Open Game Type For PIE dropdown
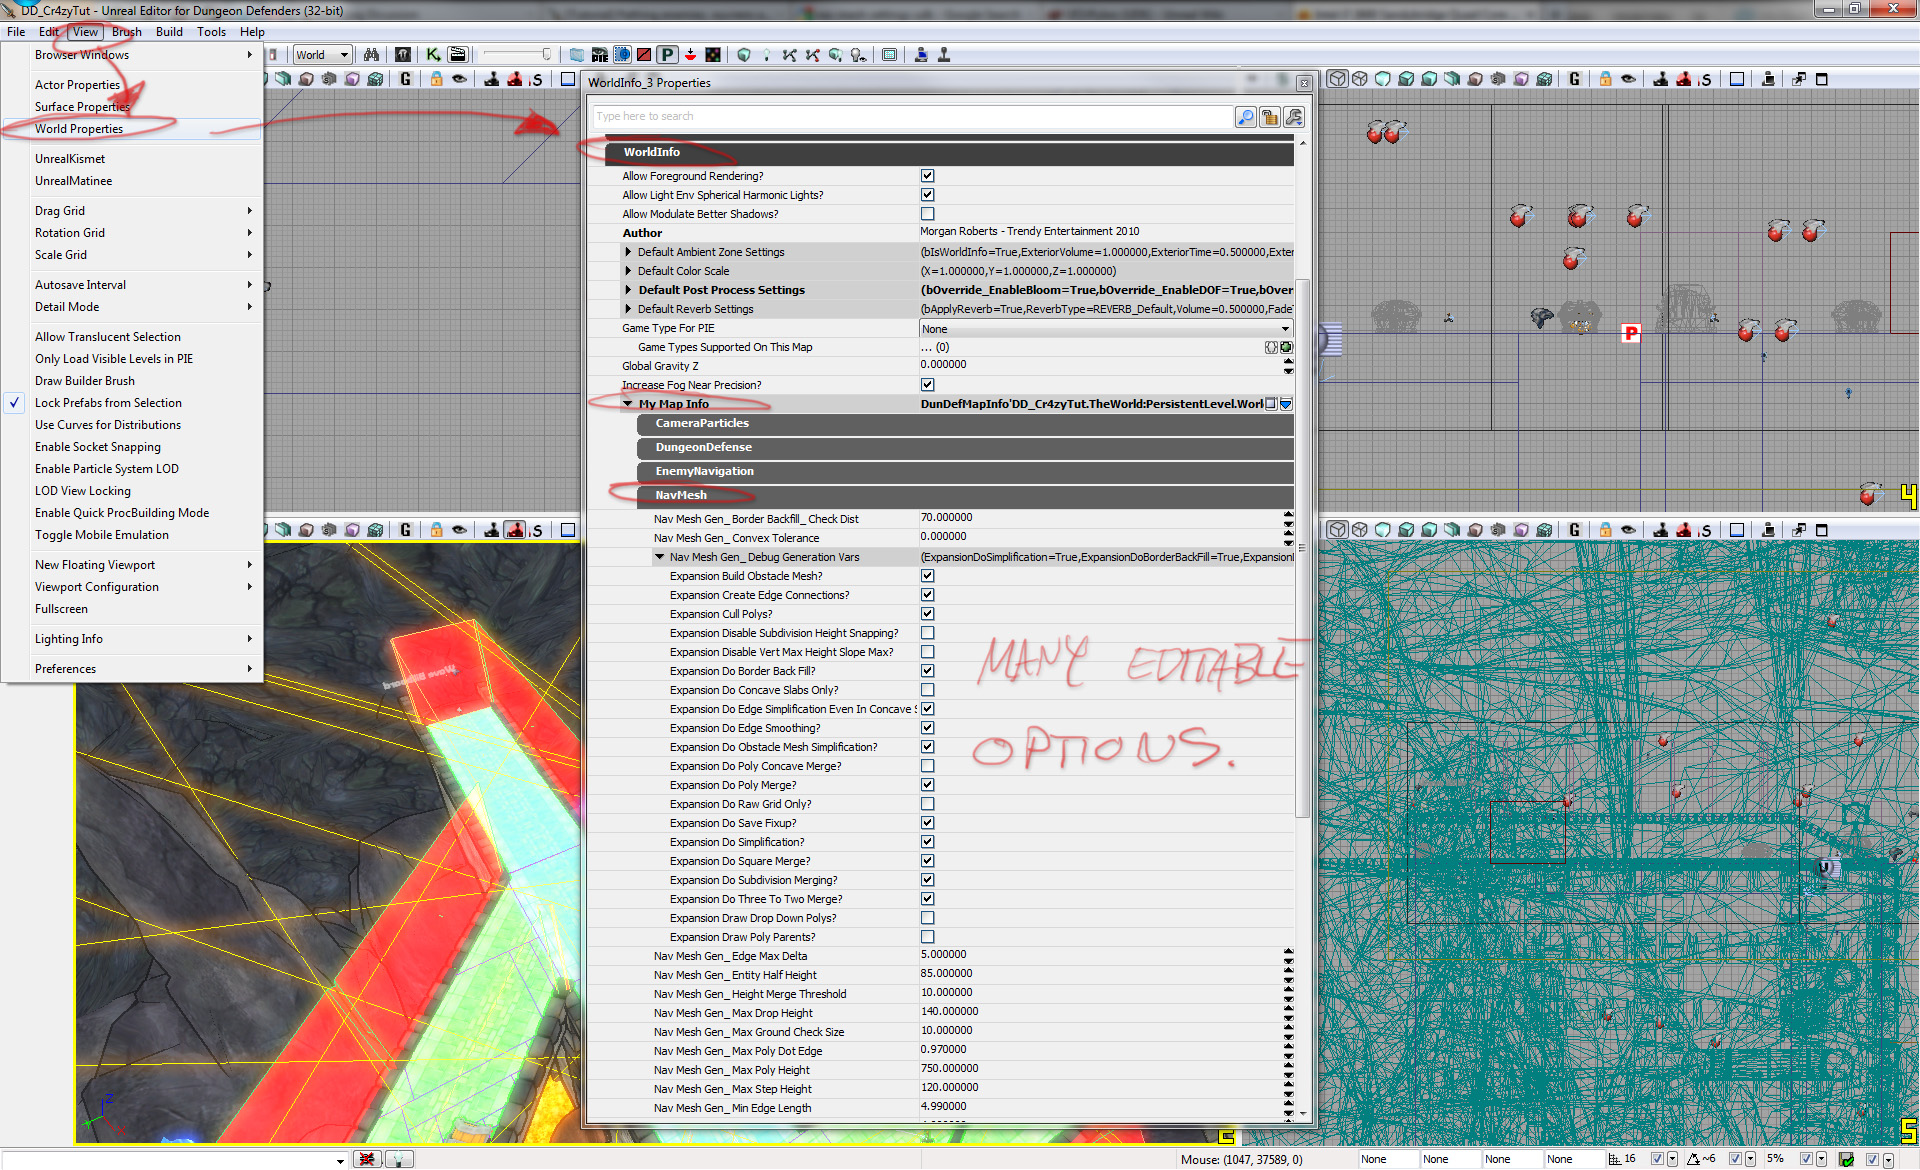Screen dimensions: 1920x1170 click(1105, 329)
